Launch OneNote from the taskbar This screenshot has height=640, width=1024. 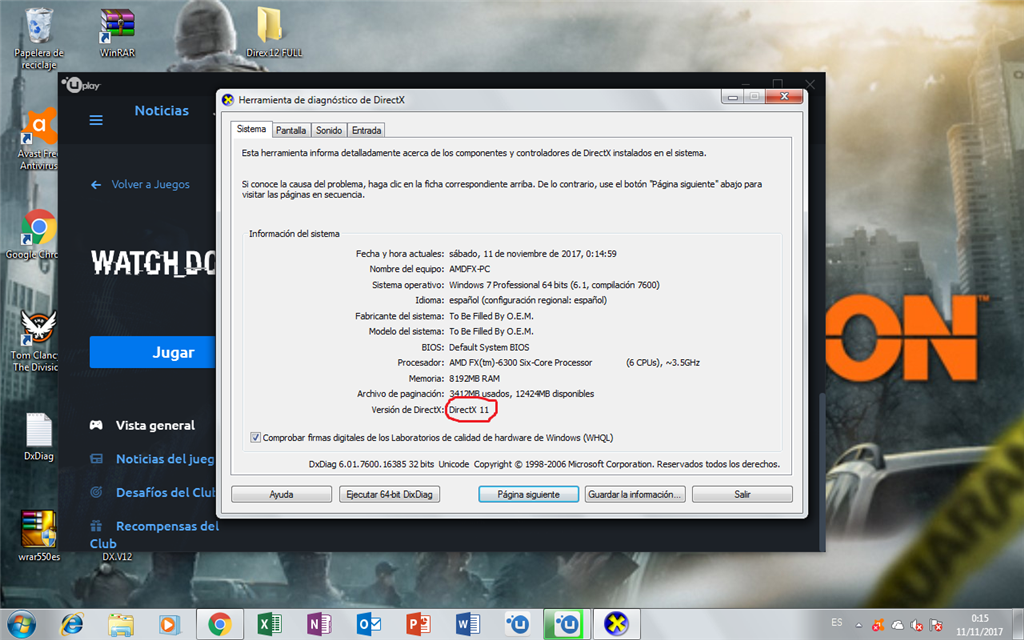pos(319,625)
